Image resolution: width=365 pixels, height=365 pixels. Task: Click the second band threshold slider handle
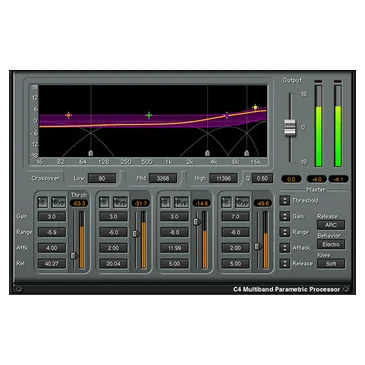[136, 234]
